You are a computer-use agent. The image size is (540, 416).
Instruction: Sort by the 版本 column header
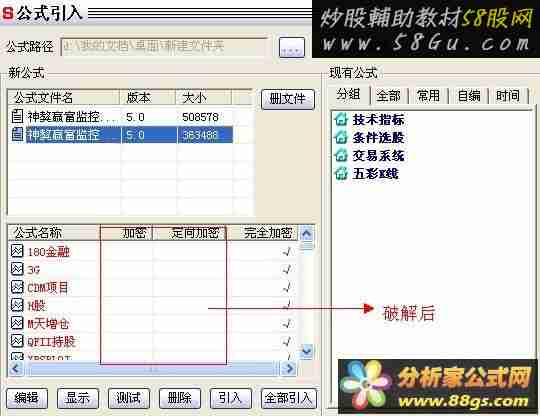147,97
